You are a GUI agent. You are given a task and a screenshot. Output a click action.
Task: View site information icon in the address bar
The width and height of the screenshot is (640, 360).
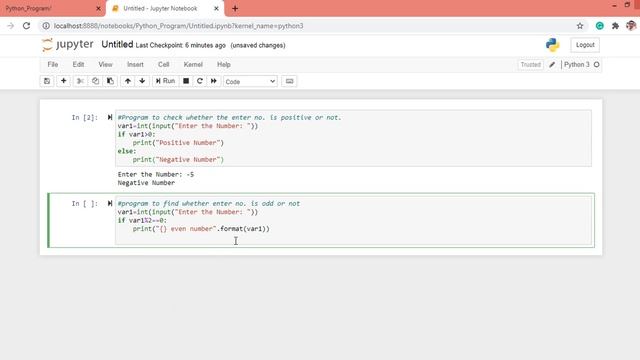click(x=46, y=26)
